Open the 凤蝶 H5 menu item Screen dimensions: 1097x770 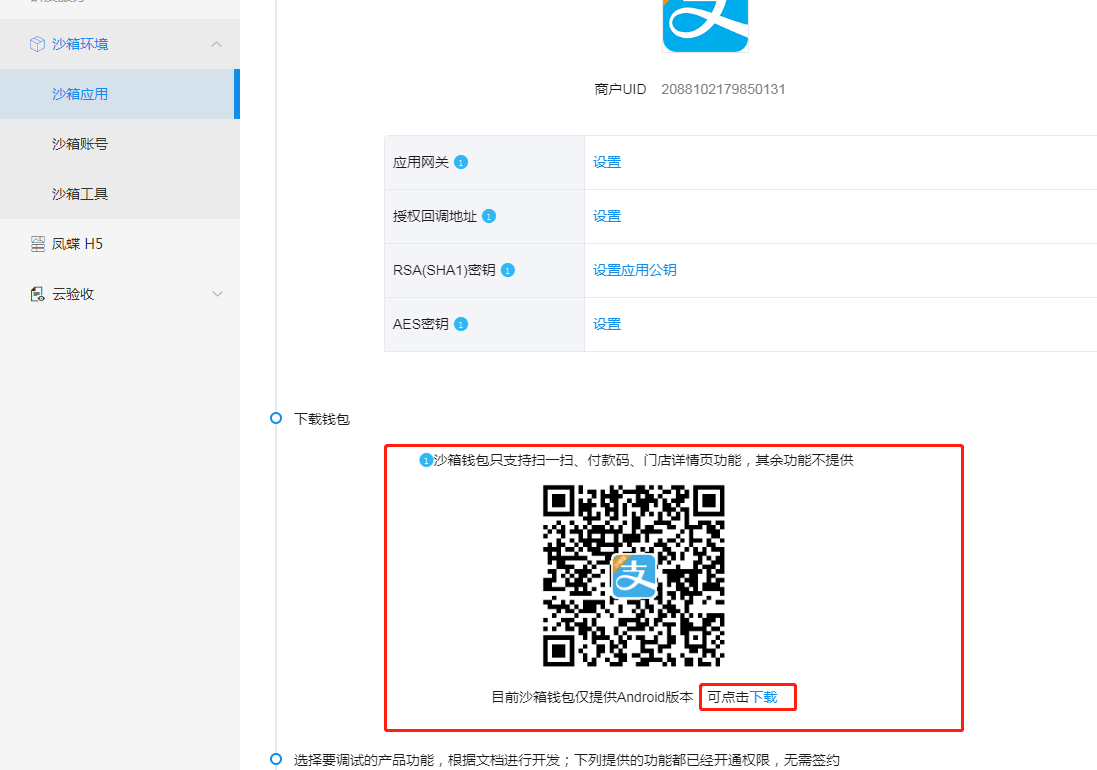[77, 244]
